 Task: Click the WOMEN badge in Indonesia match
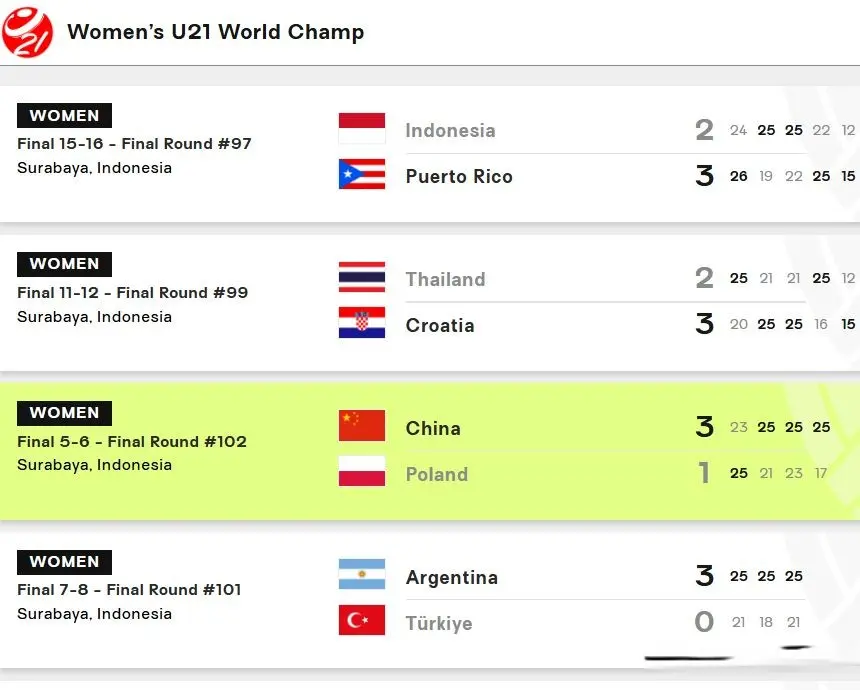(64, 115)
